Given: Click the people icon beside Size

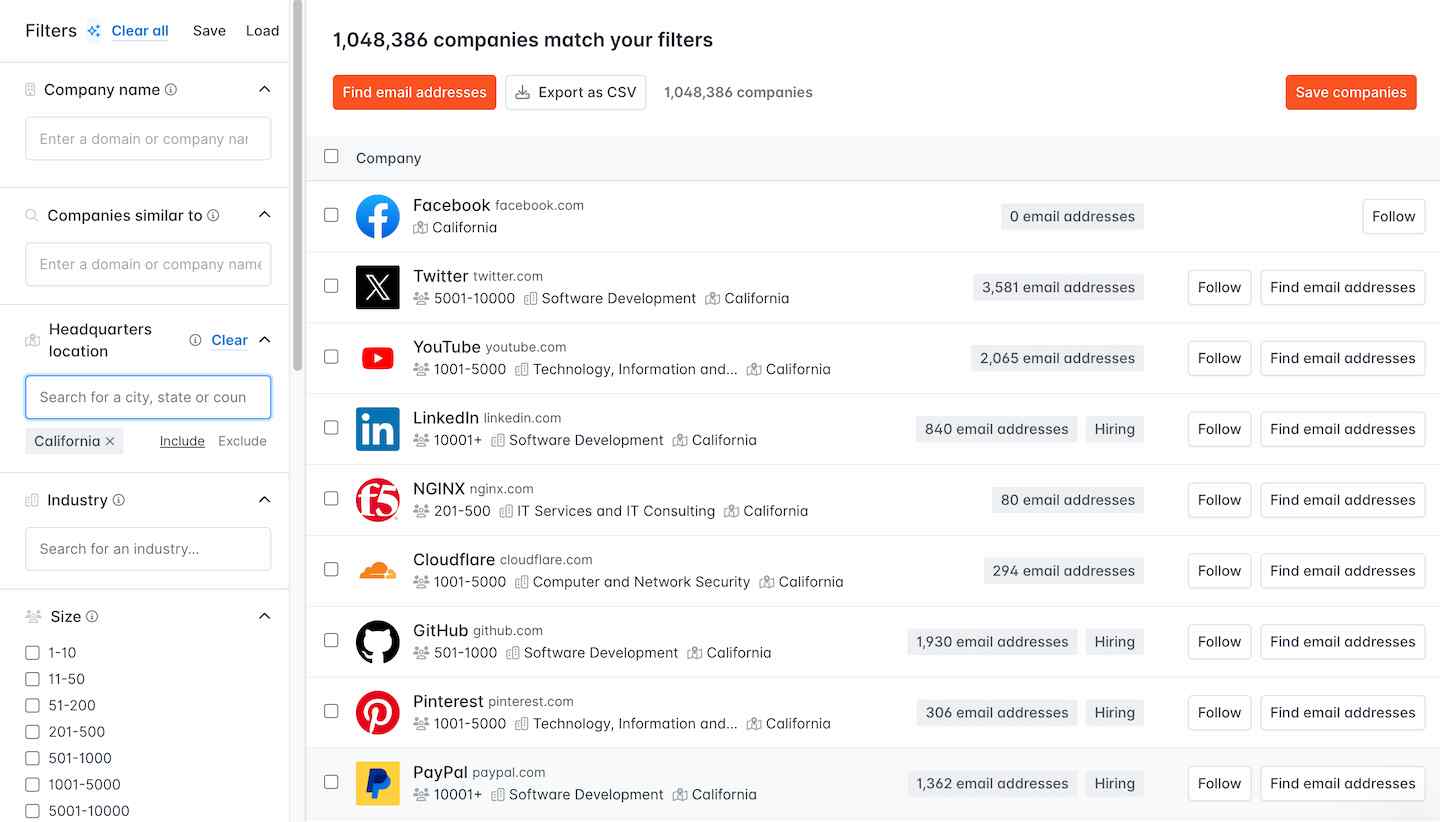Looking at the screenshot, I should pyautogui.click(x=33, y=616).
